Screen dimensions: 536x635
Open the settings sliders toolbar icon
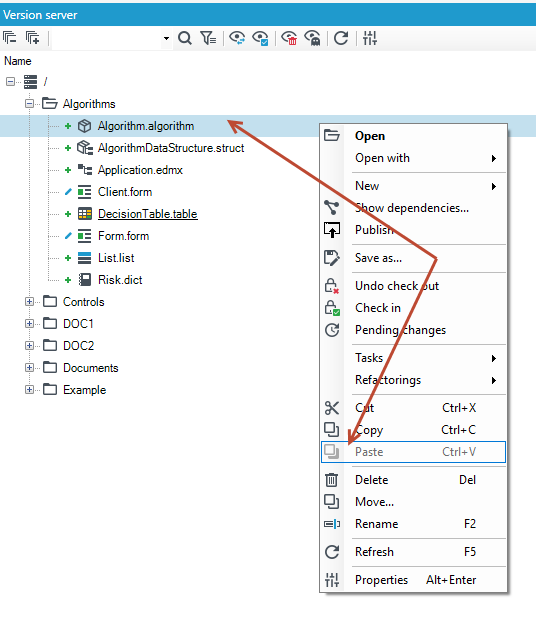point(370,38)
